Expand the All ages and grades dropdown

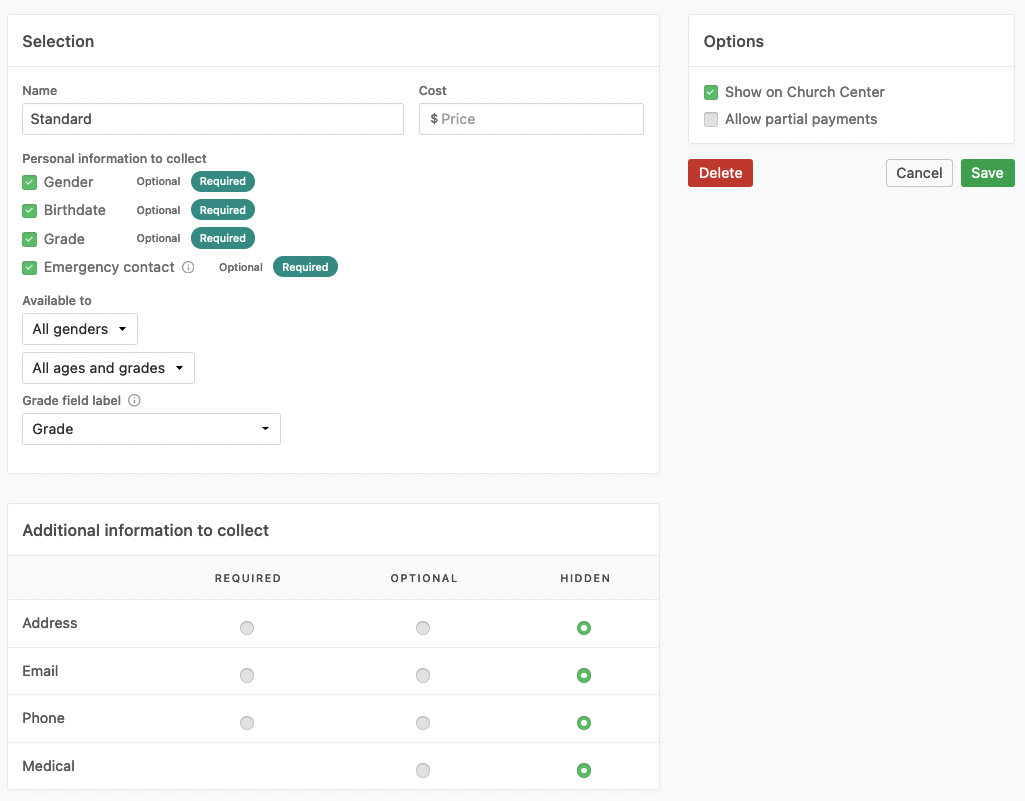pos(108,368)
